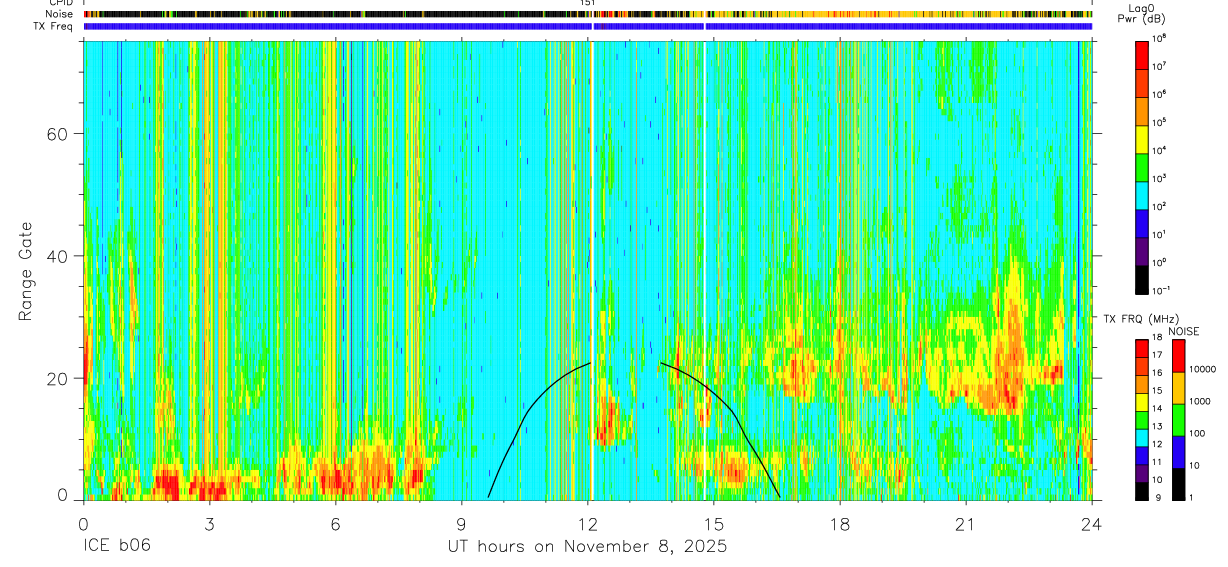The width and height of the screenshot is (1228, 567).
Task: Click the blue segment of the NOISE colorbar
Action: pyautogui.click(x=1177, y=451)
